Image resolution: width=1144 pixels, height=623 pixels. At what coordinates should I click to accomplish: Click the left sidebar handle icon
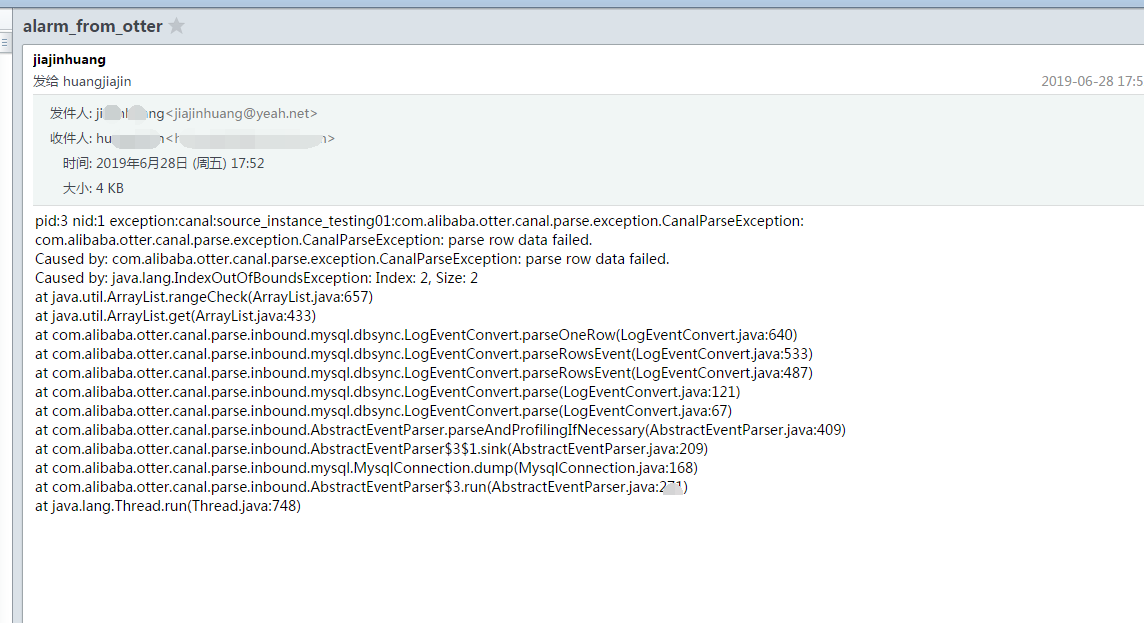coord(4,43)
